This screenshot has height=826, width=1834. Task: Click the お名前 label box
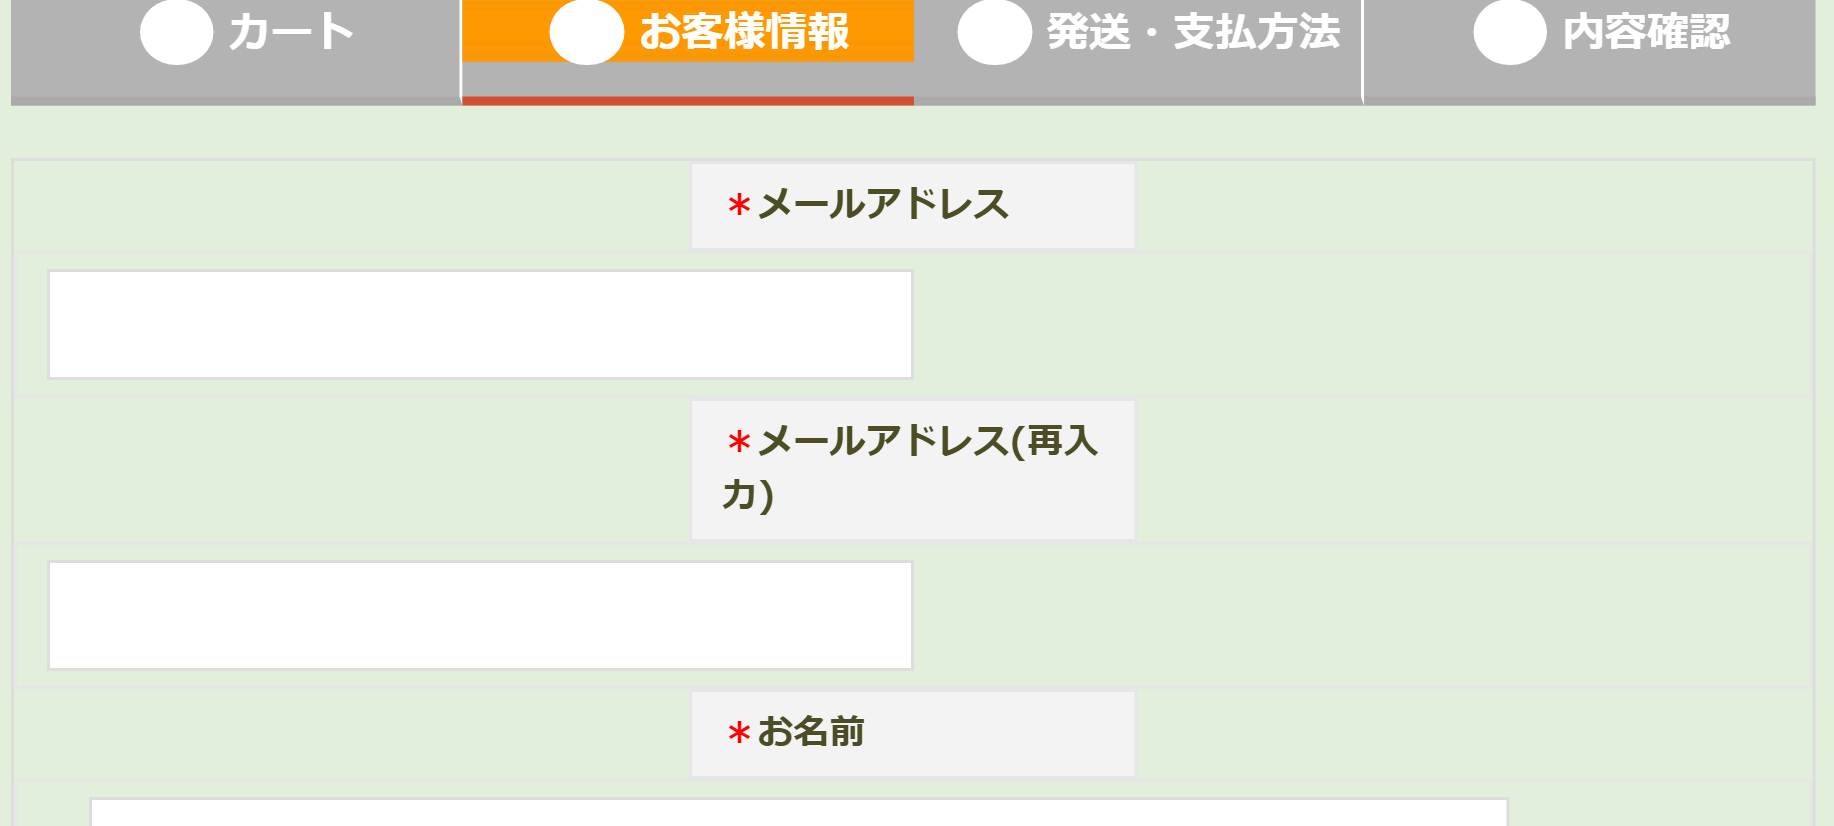913,734
